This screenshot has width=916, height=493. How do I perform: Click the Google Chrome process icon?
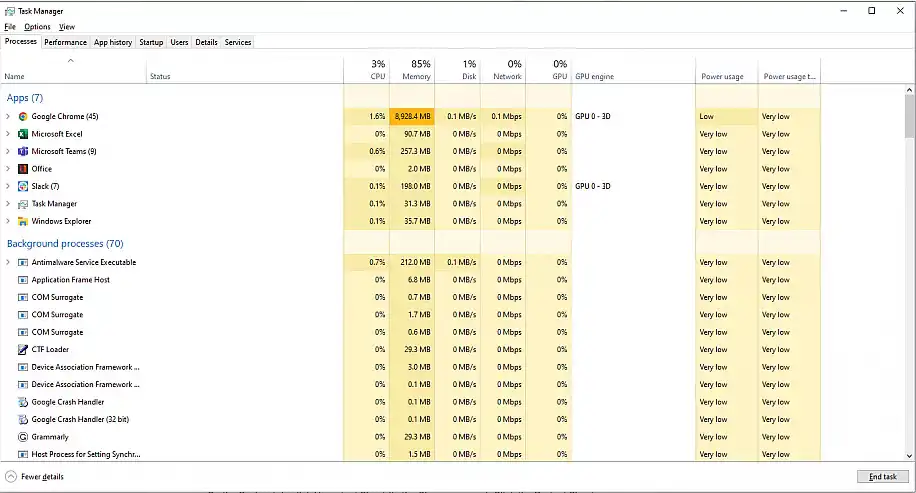(23, 116)
